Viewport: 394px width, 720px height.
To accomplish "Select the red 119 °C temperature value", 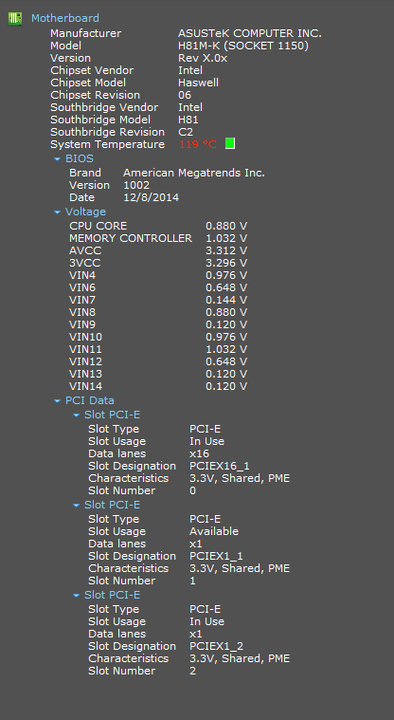I will (x=197, y=144).
